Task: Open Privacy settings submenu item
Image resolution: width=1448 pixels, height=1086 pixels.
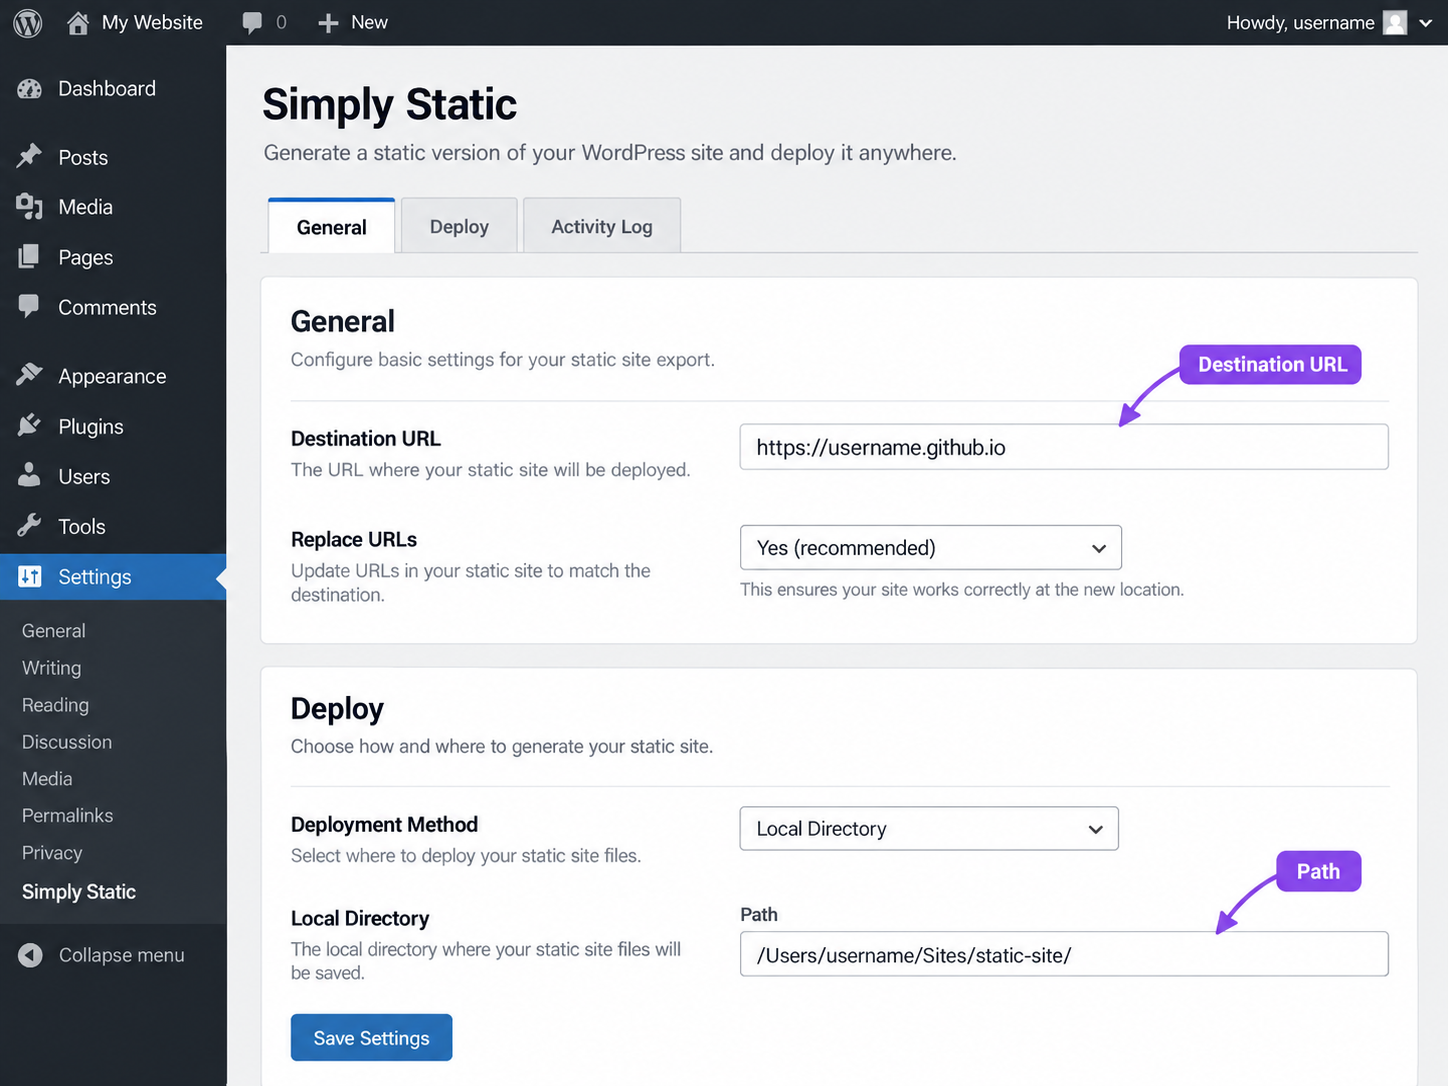Action: pos(52,852)
